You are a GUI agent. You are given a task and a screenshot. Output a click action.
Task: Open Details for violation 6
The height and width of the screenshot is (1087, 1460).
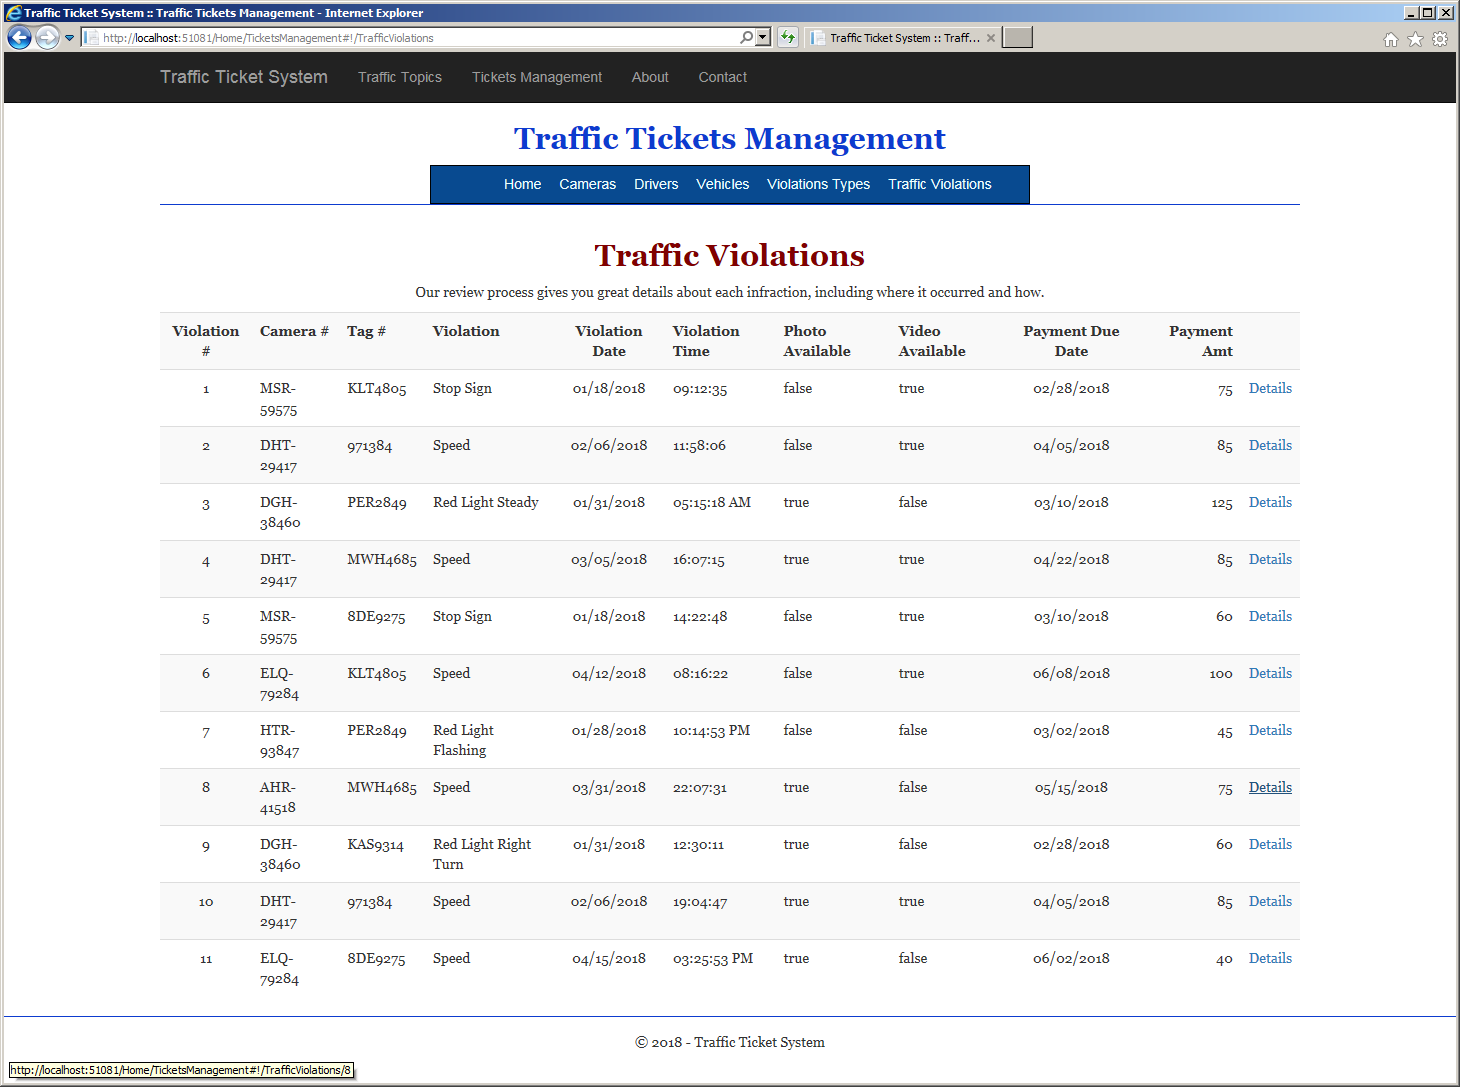pyautogui.click(x=1270, y=673)
